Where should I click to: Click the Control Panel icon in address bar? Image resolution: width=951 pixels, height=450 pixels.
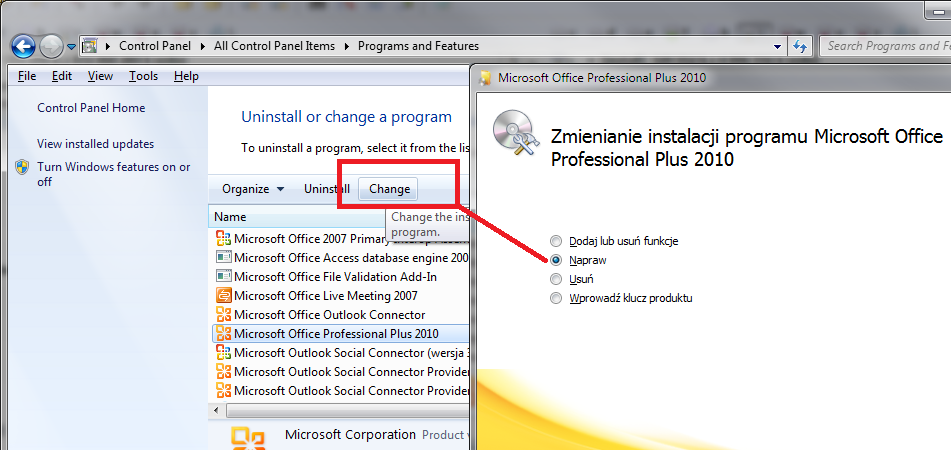(x=90, y=46)
